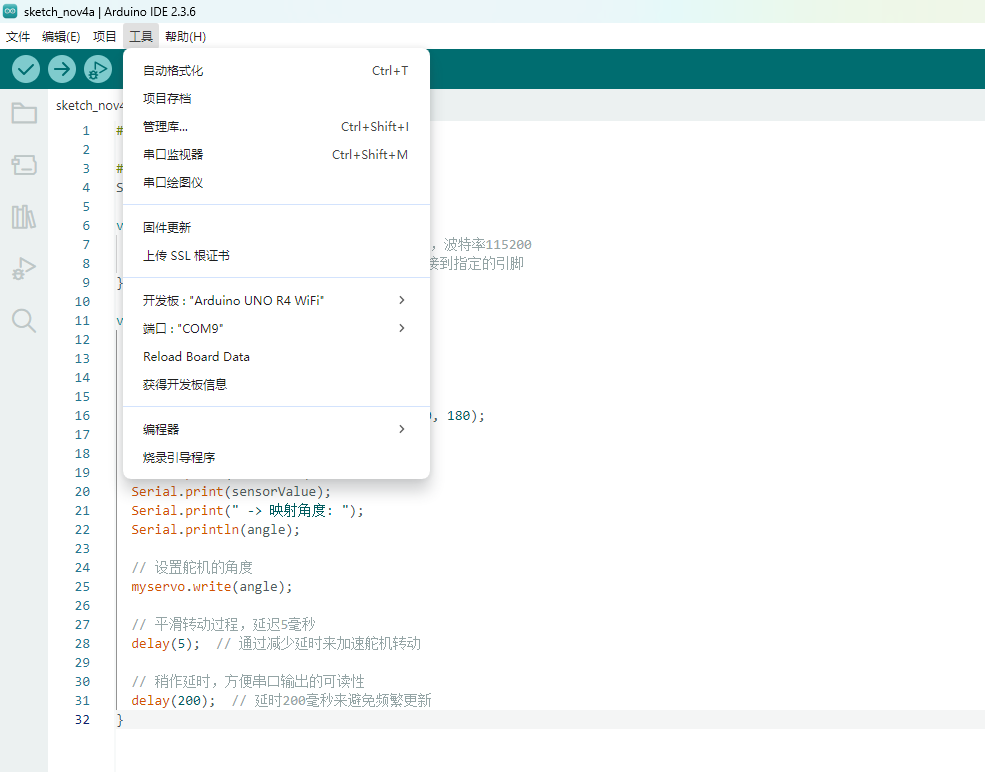Open the 文件 menu
The image size is (985, 772).
[x=18, y=36]
